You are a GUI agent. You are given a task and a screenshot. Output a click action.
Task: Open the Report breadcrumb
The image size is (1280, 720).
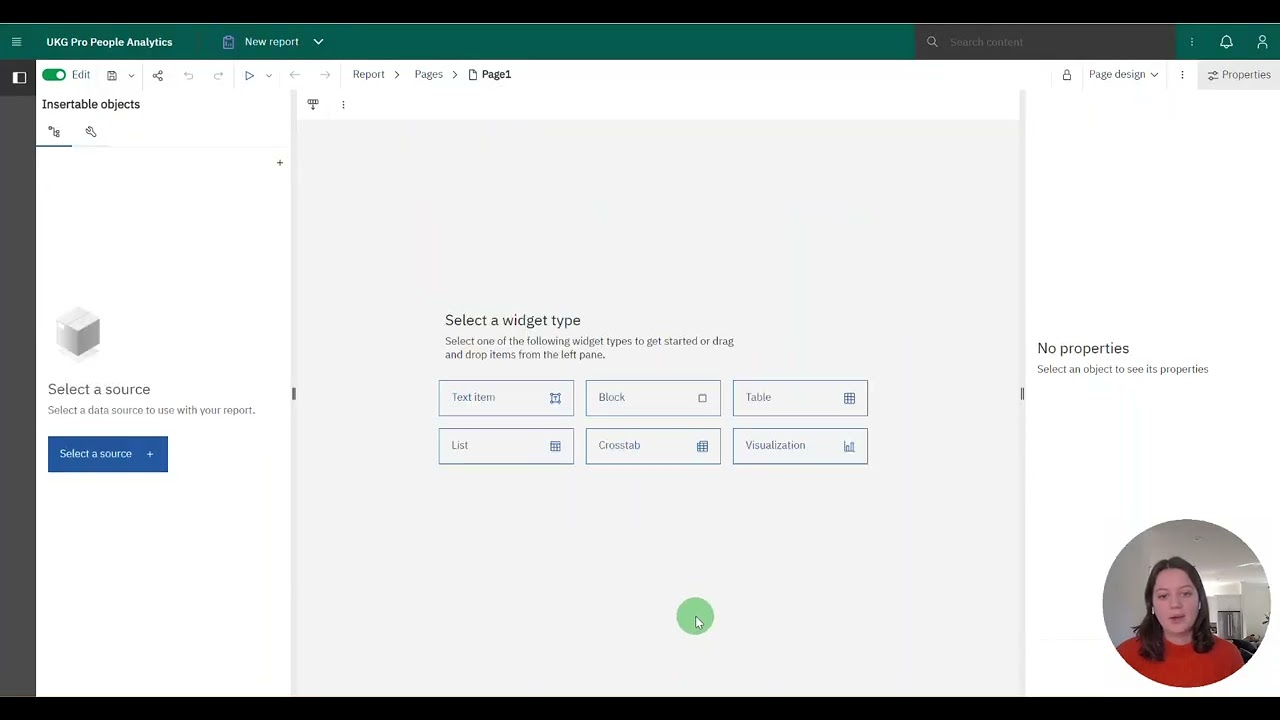pyautogui.click(x=368, y=74)
